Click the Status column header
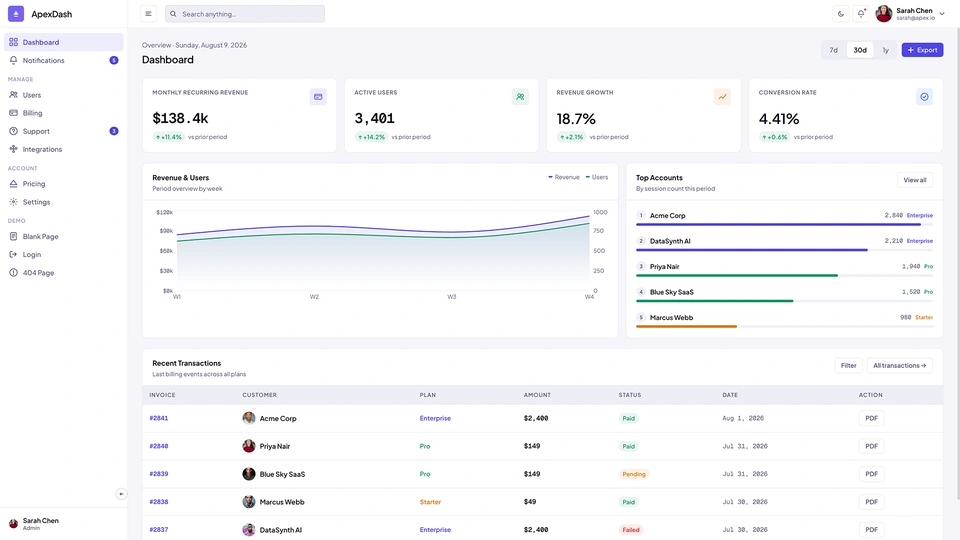Screen dimensions: 960x540 point(630,395)
